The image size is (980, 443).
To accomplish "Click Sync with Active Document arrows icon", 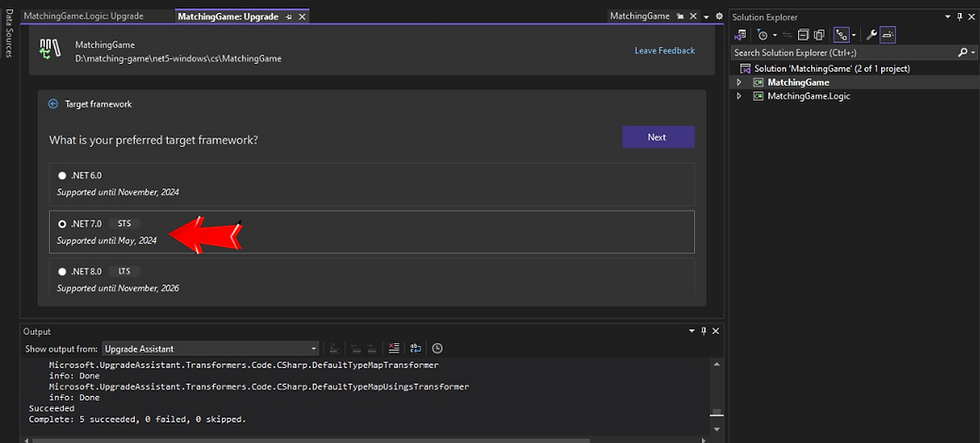I will pyautogui.click(x=787, y=35).
